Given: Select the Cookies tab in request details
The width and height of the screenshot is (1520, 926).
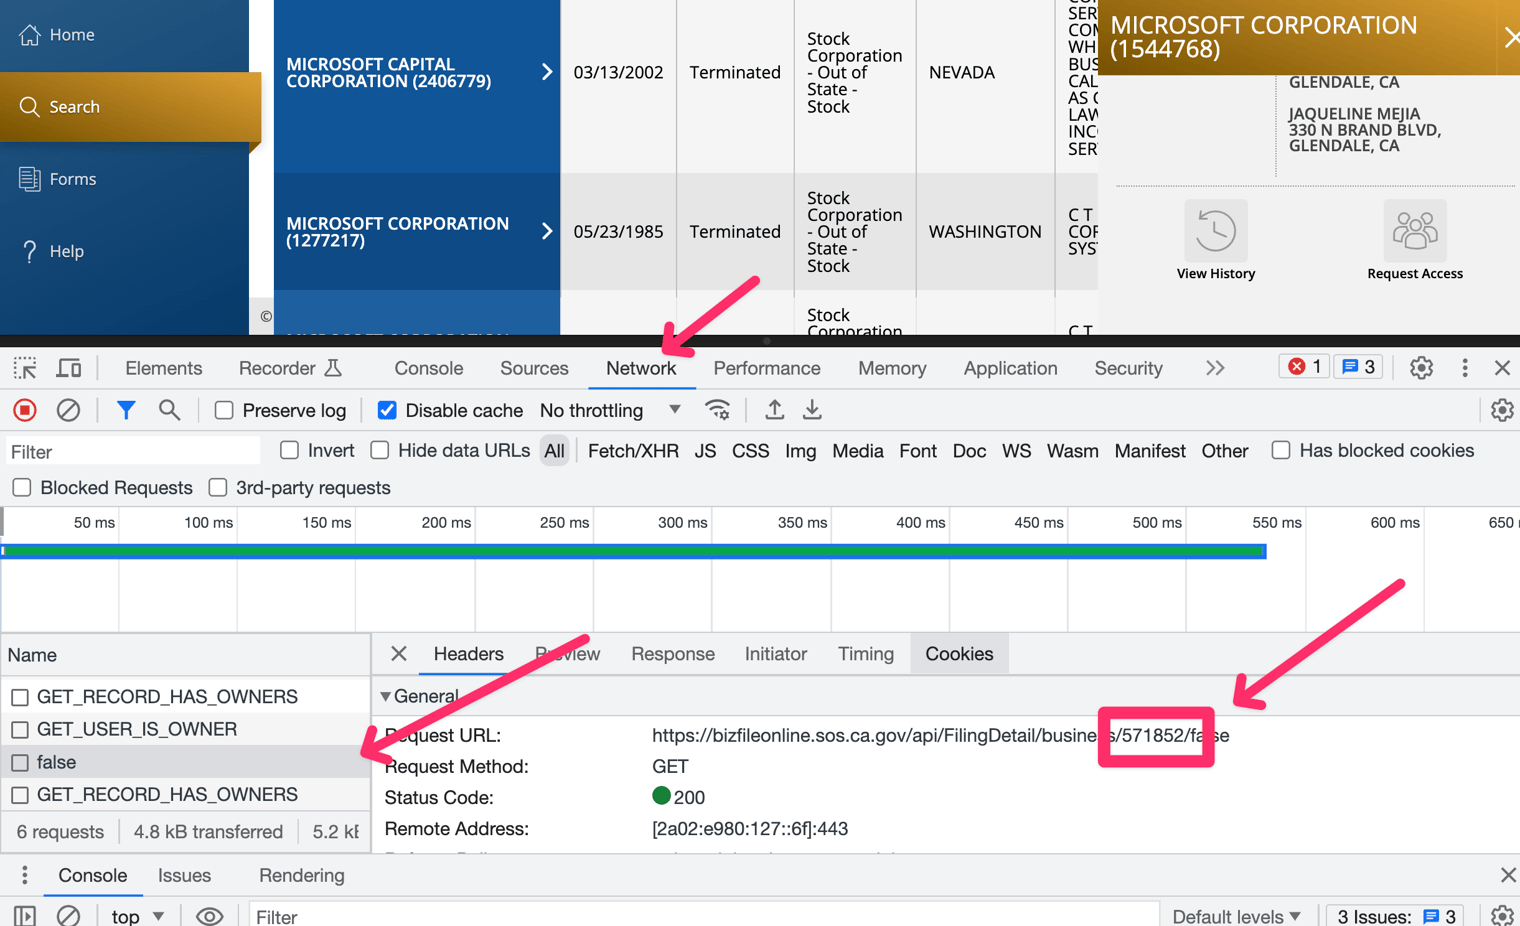Looking at the screenshot, I should pos(959,654).
